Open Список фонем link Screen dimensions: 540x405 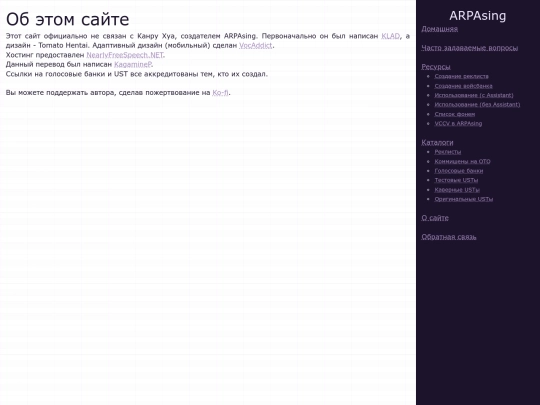455,114
